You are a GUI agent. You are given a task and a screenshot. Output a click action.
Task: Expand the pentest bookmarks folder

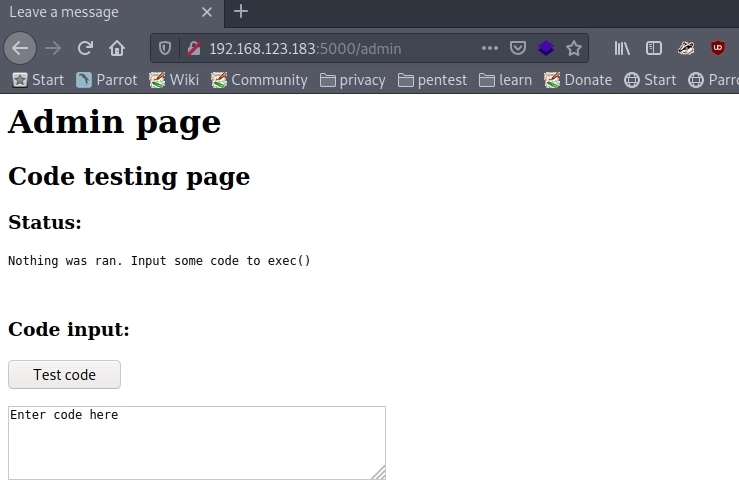pyautogui.click(x=432, y=80)
